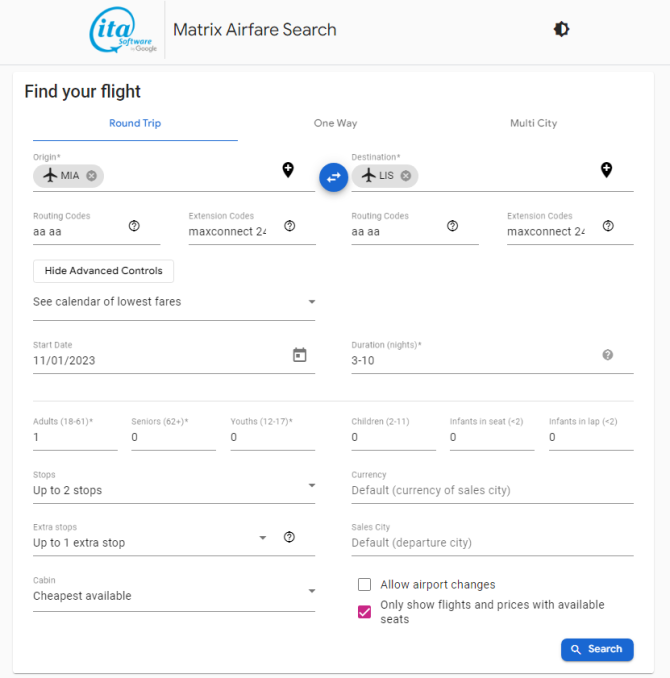Click Hide Advanced Controls button
Viewport: 670px width, 678px height.
[x=103, y=271]
